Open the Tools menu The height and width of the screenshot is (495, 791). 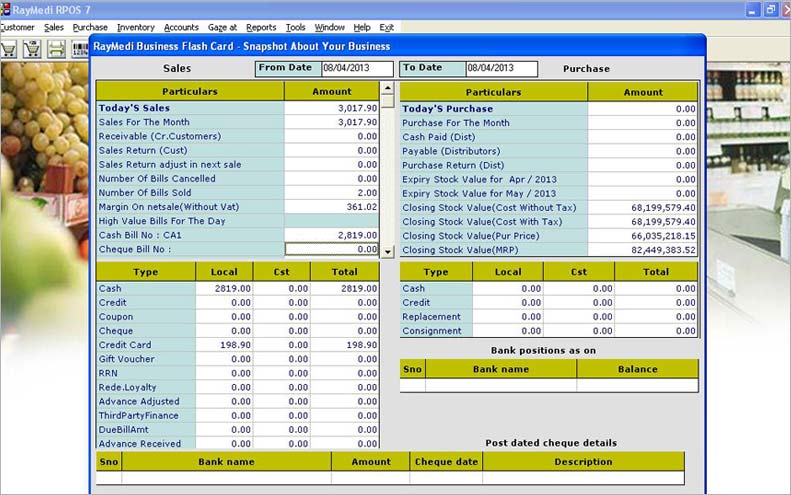click(295, 28)
